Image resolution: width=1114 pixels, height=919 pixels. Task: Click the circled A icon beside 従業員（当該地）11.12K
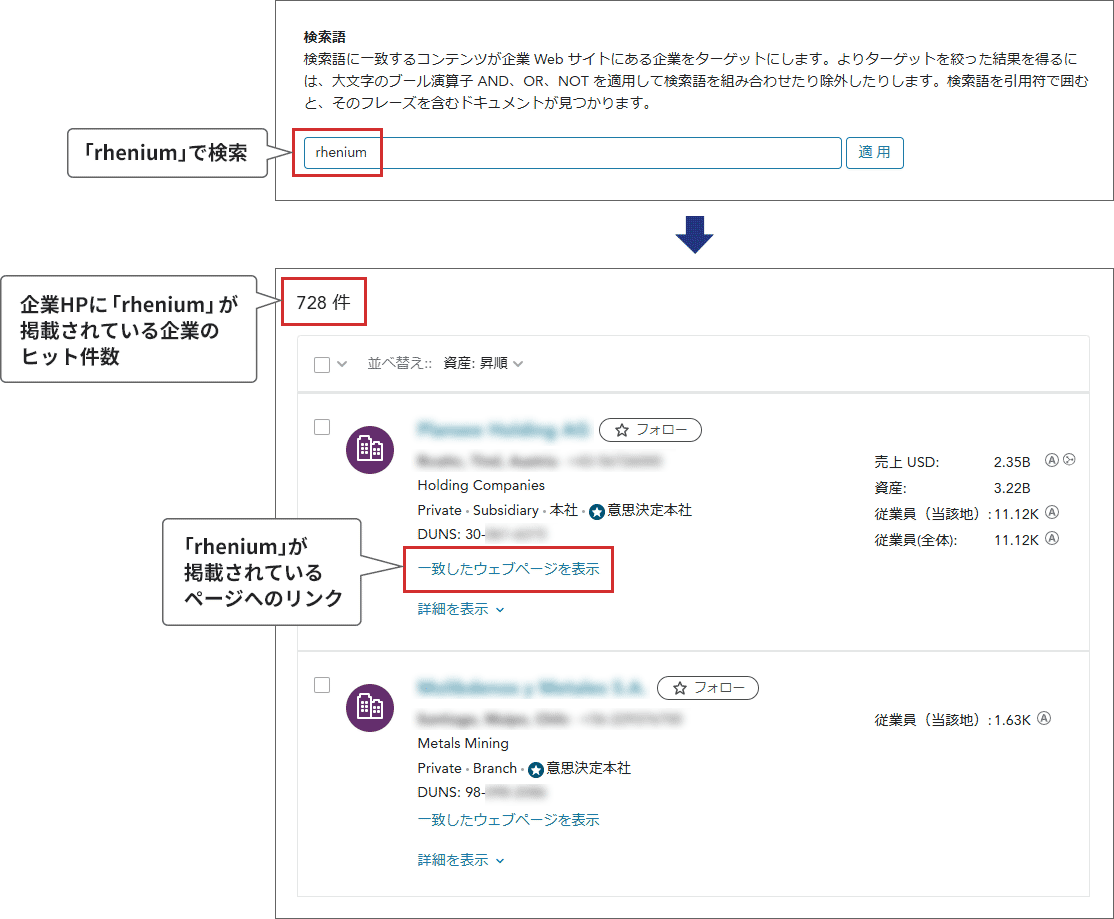(1052, 512)
